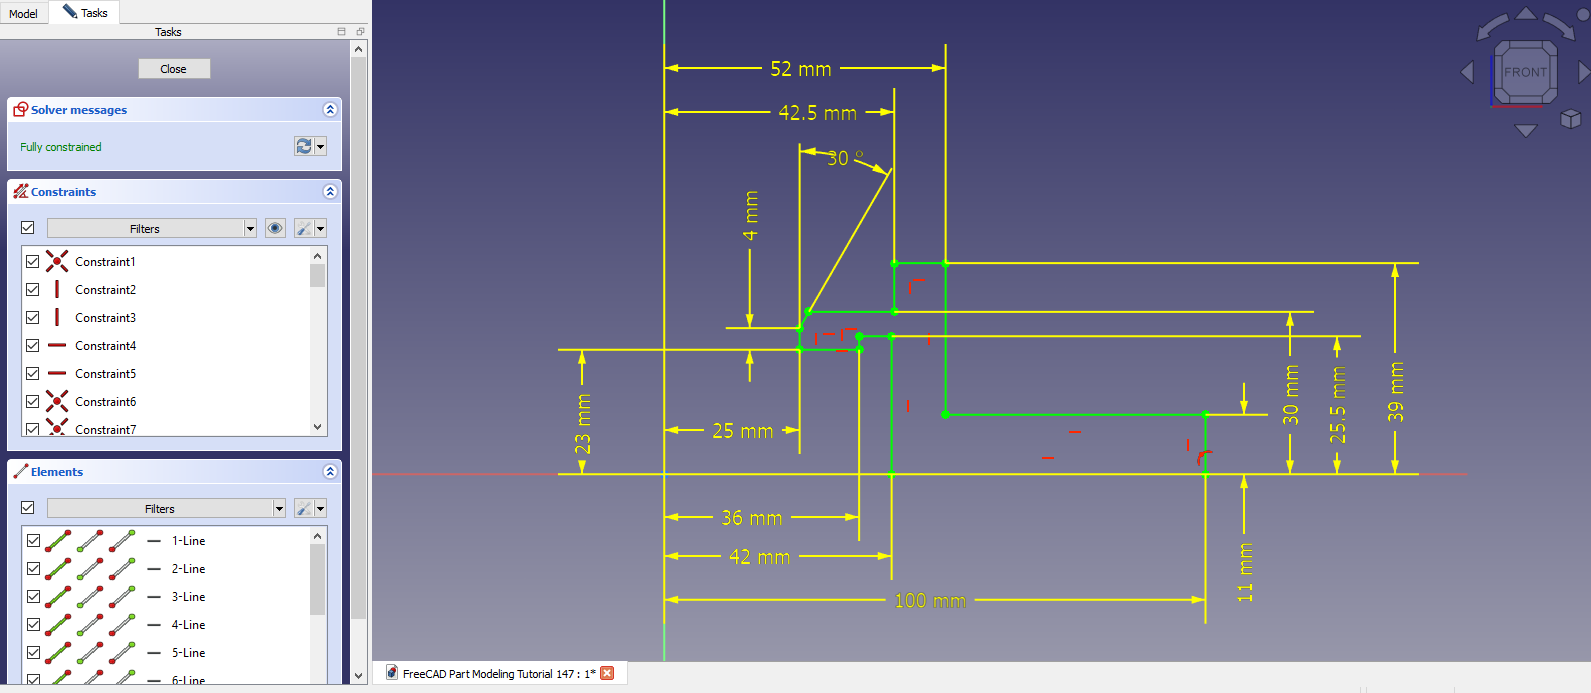Viewport: 1591px width, 693px height.
Task: Select the 100 mm dimension
Action: [x=930, y=601]
